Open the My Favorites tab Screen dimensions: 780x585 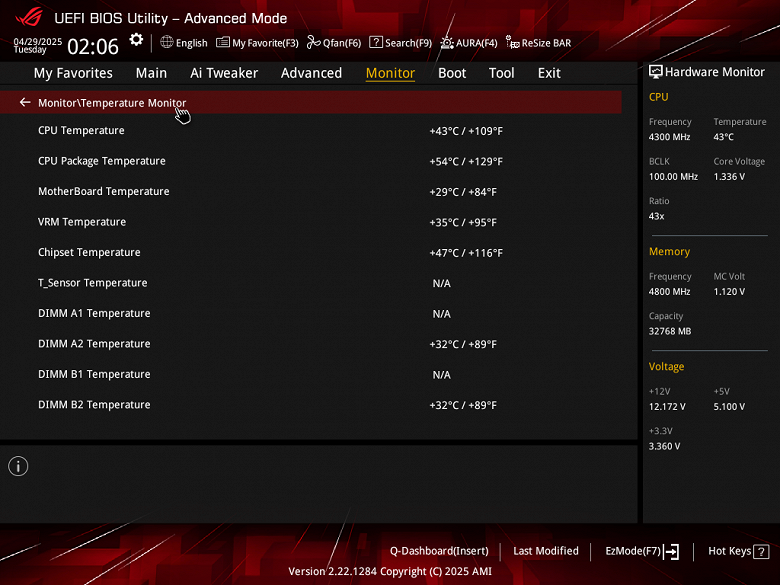[x=73, y=73]
